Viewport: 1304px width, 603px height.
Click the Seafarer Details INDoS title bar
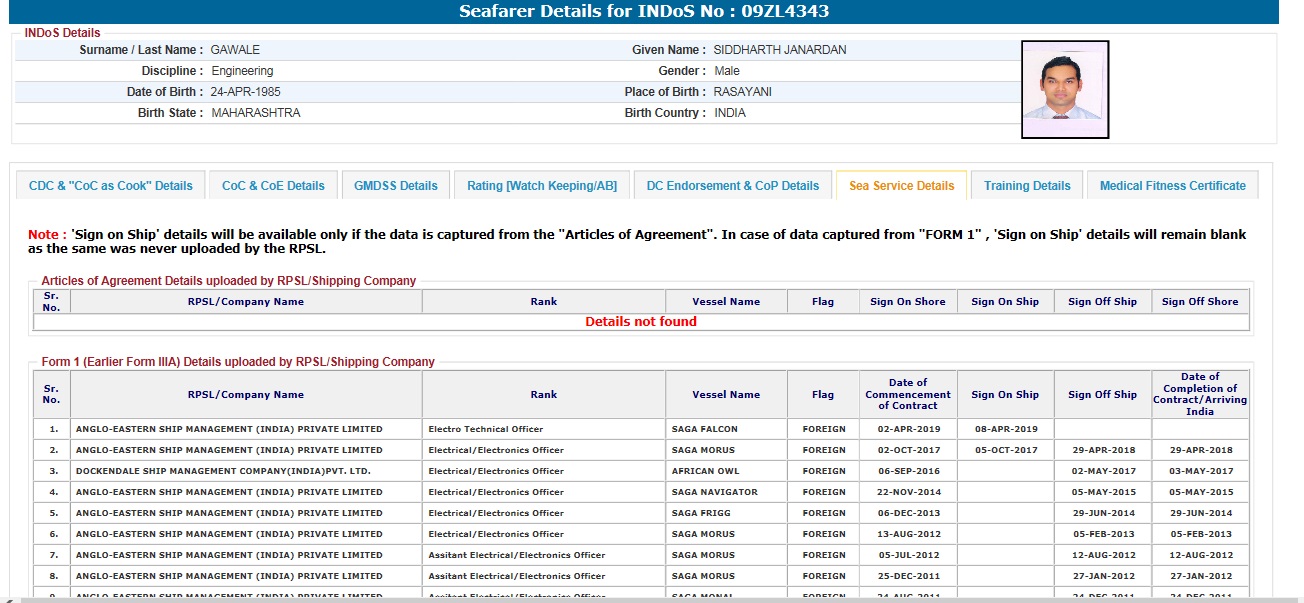pos(643,12)
